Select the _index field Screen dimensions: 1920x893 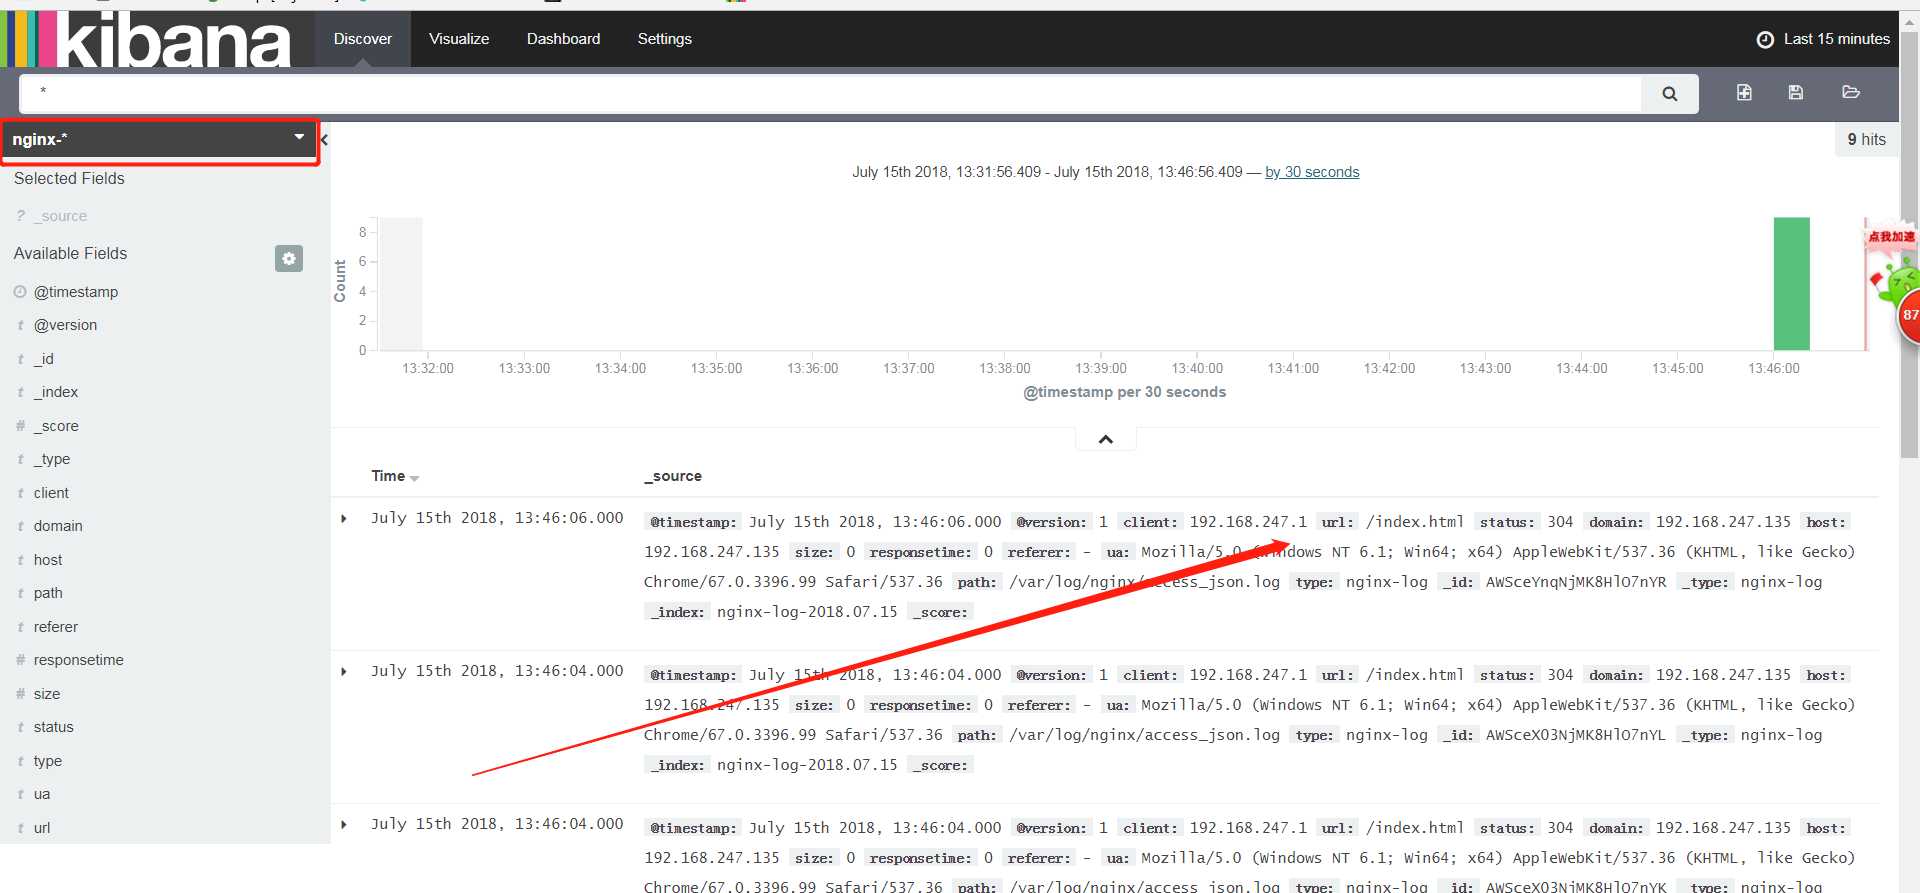click(x=56, y=392)
